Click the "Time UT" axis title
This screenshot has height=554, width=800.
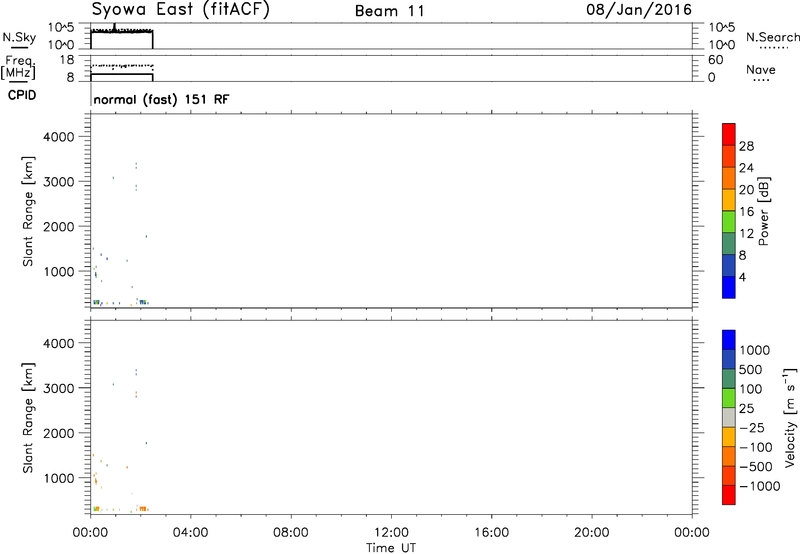pyautogui.click(x=391, y=548)
